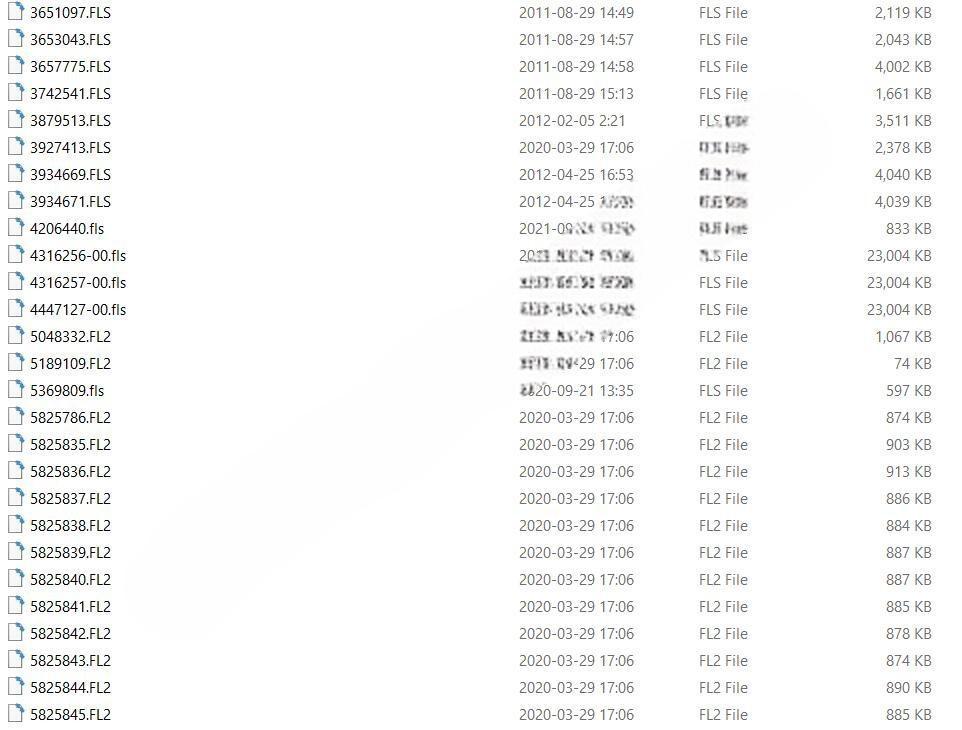Click the file icon beside 3879513.FLS
962x730 pixels.
[15, 120]
